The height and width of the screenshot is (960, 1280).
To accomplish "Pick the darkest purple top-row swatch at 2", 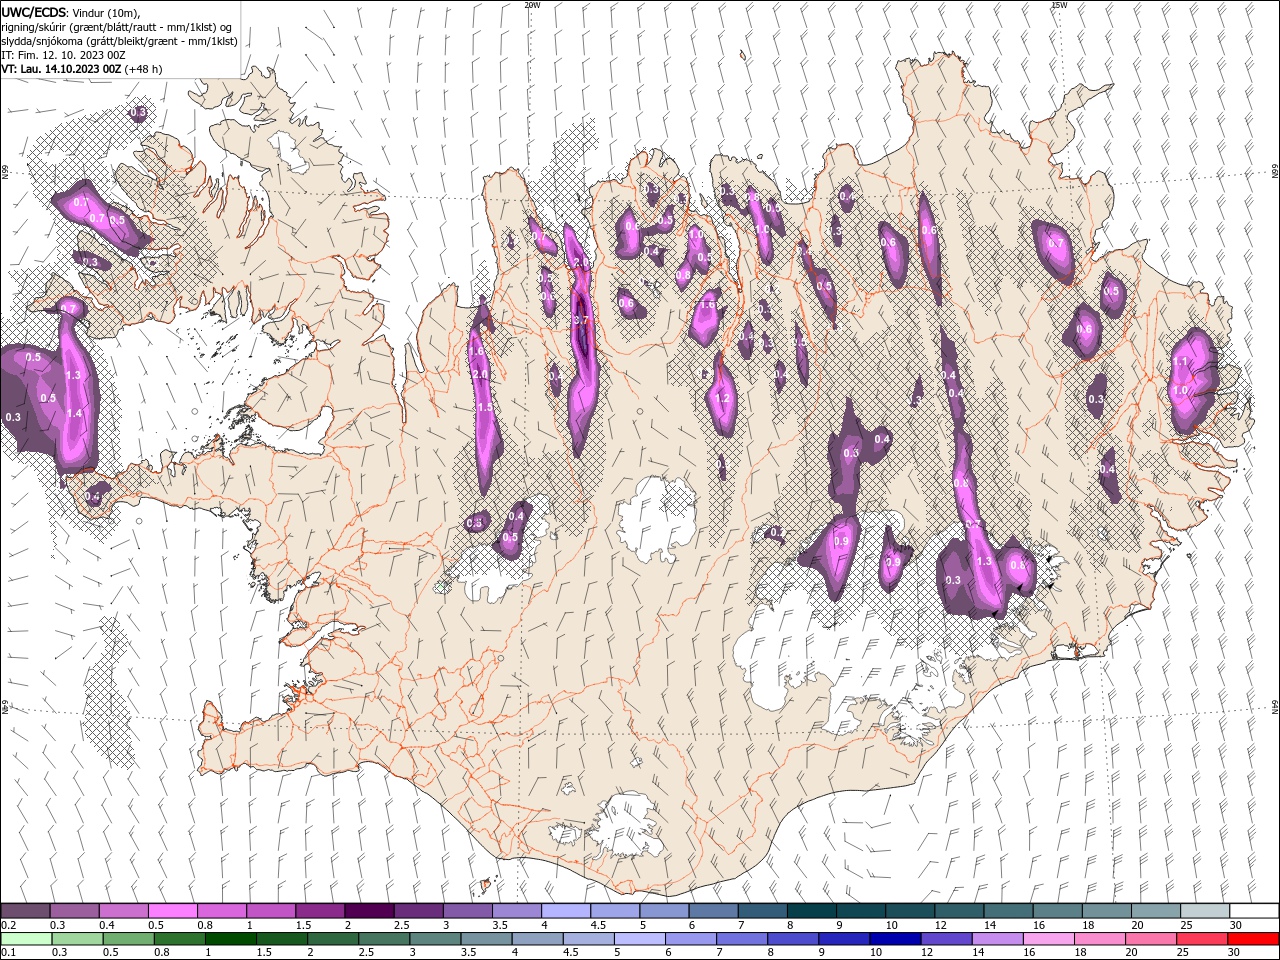I will tap(369, 911).
